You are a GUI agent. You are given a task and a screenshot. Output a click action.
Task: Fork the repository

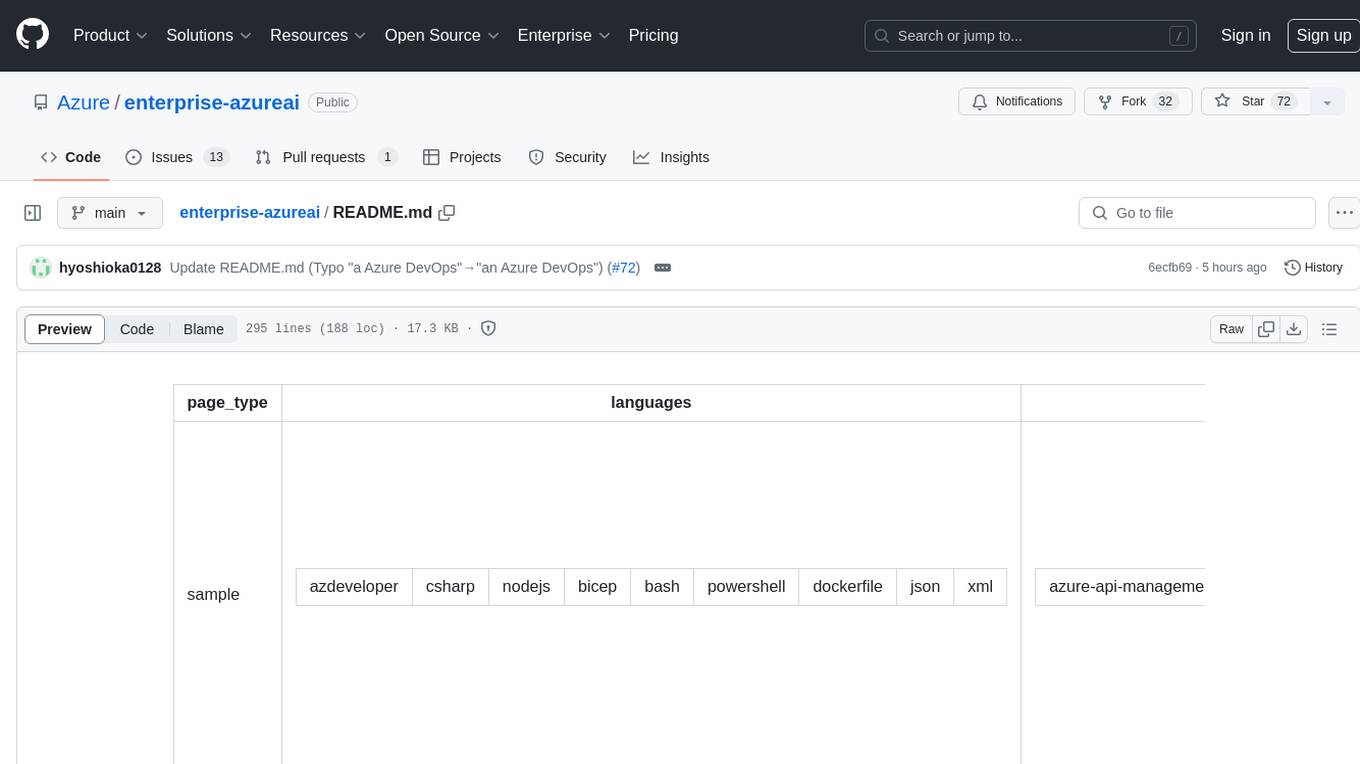click(1138, 102)
